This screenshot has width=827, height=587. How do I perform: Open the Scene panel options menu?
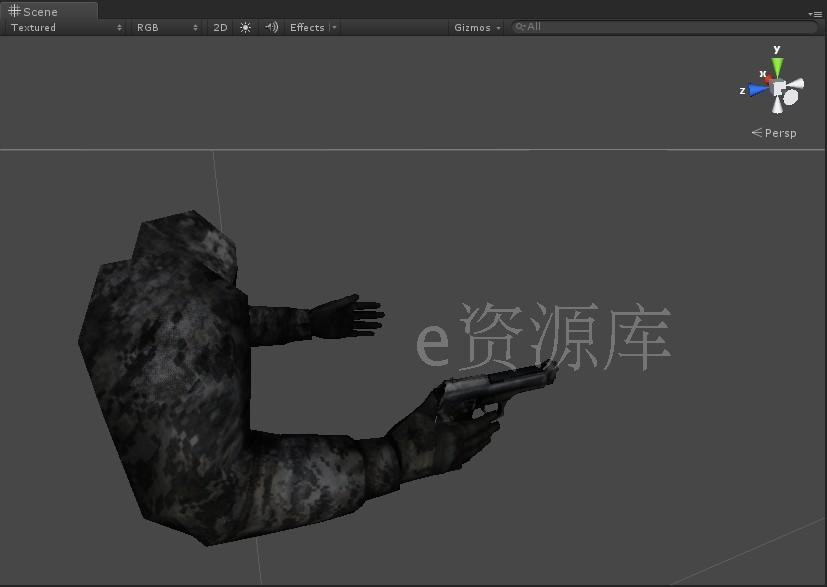point(815,14)
